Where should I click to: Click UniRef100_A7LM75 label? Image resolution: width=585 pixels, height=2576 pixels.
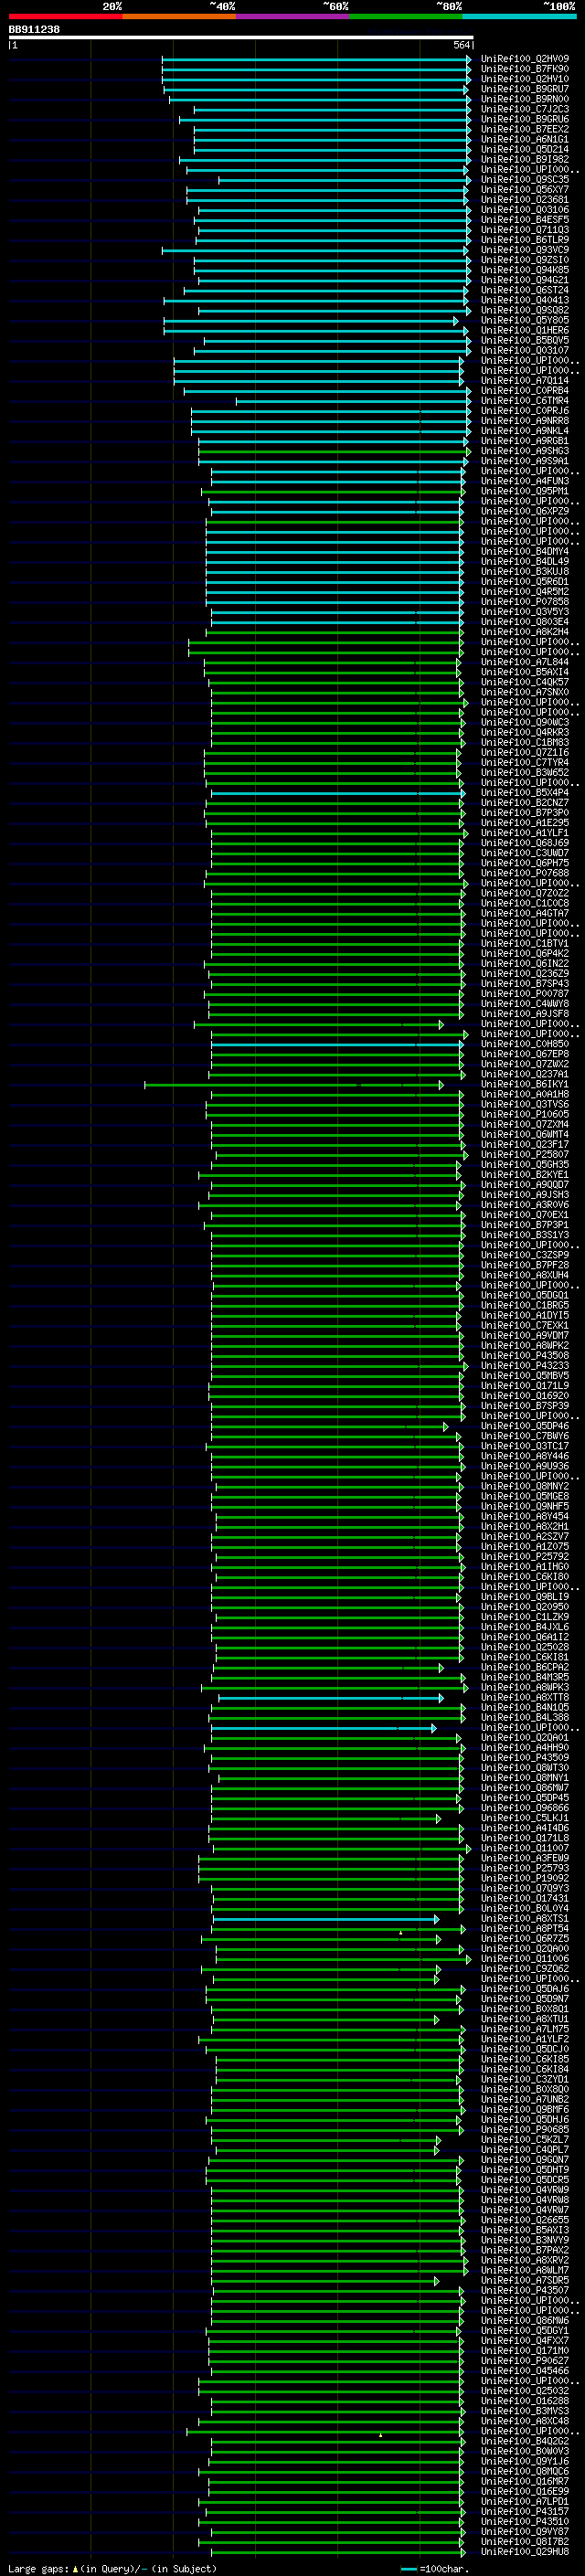[x=524, y=2029]
